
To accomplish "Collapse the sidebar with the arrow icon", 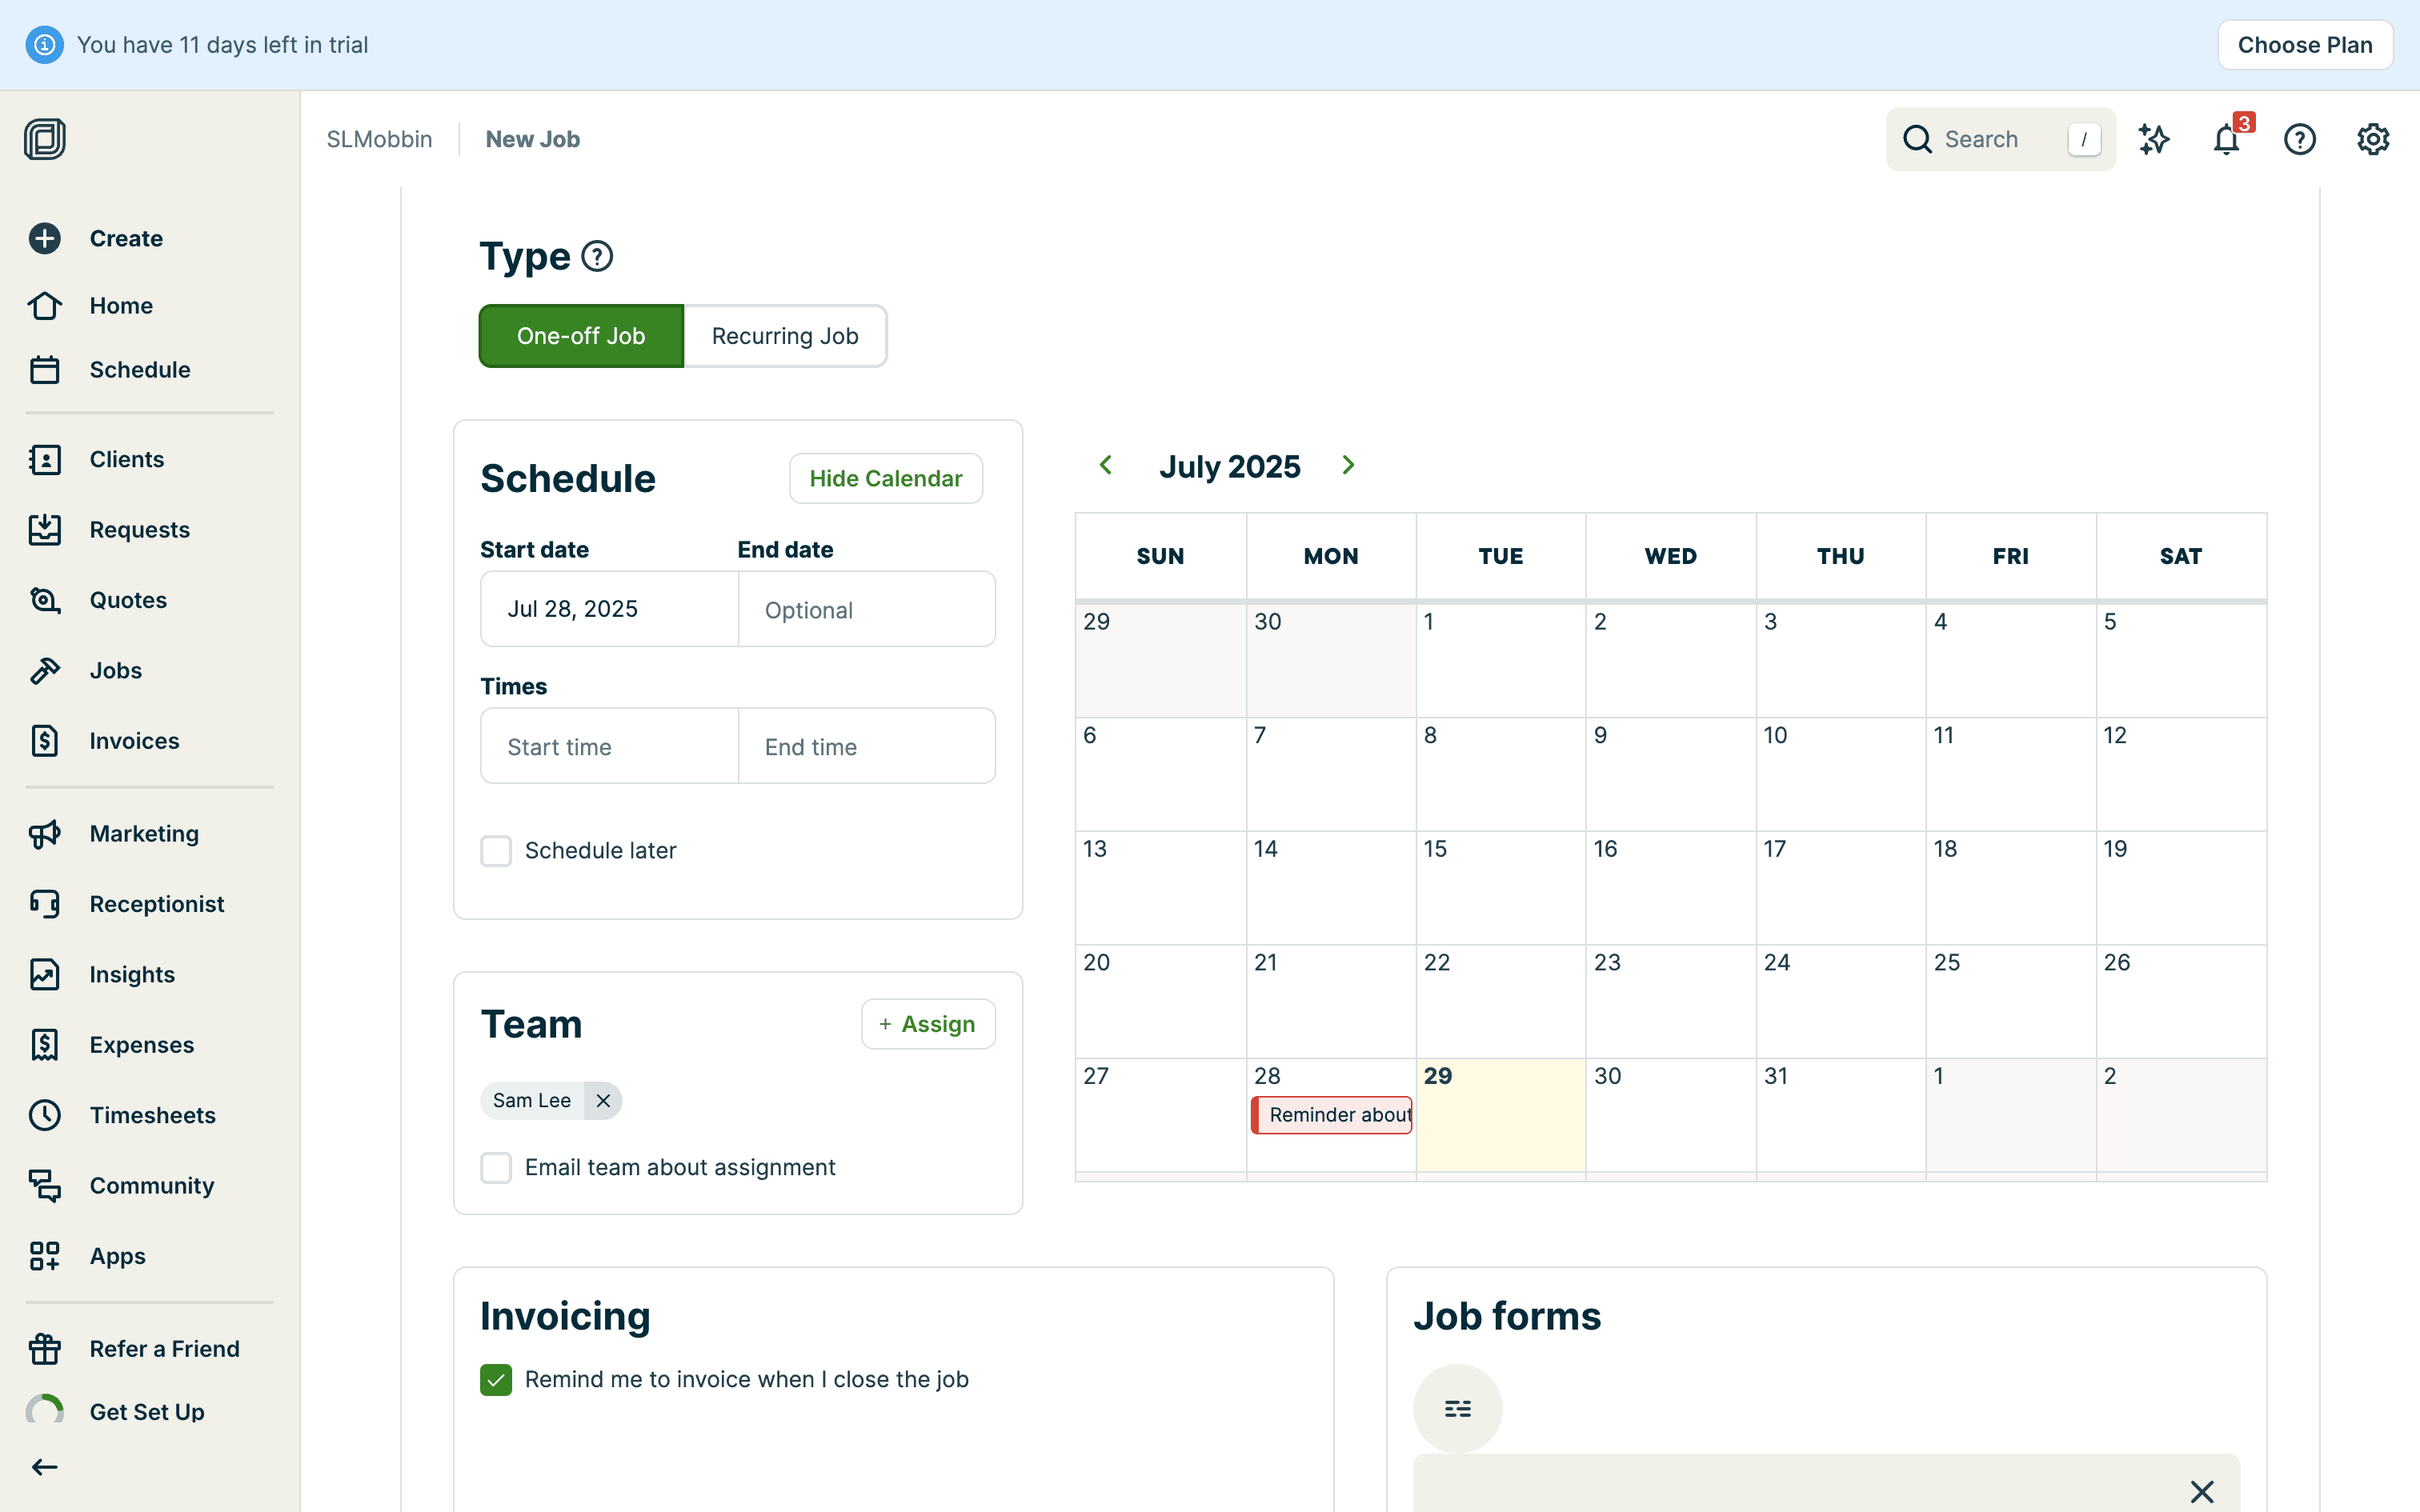I will [x=44, y=1466].
